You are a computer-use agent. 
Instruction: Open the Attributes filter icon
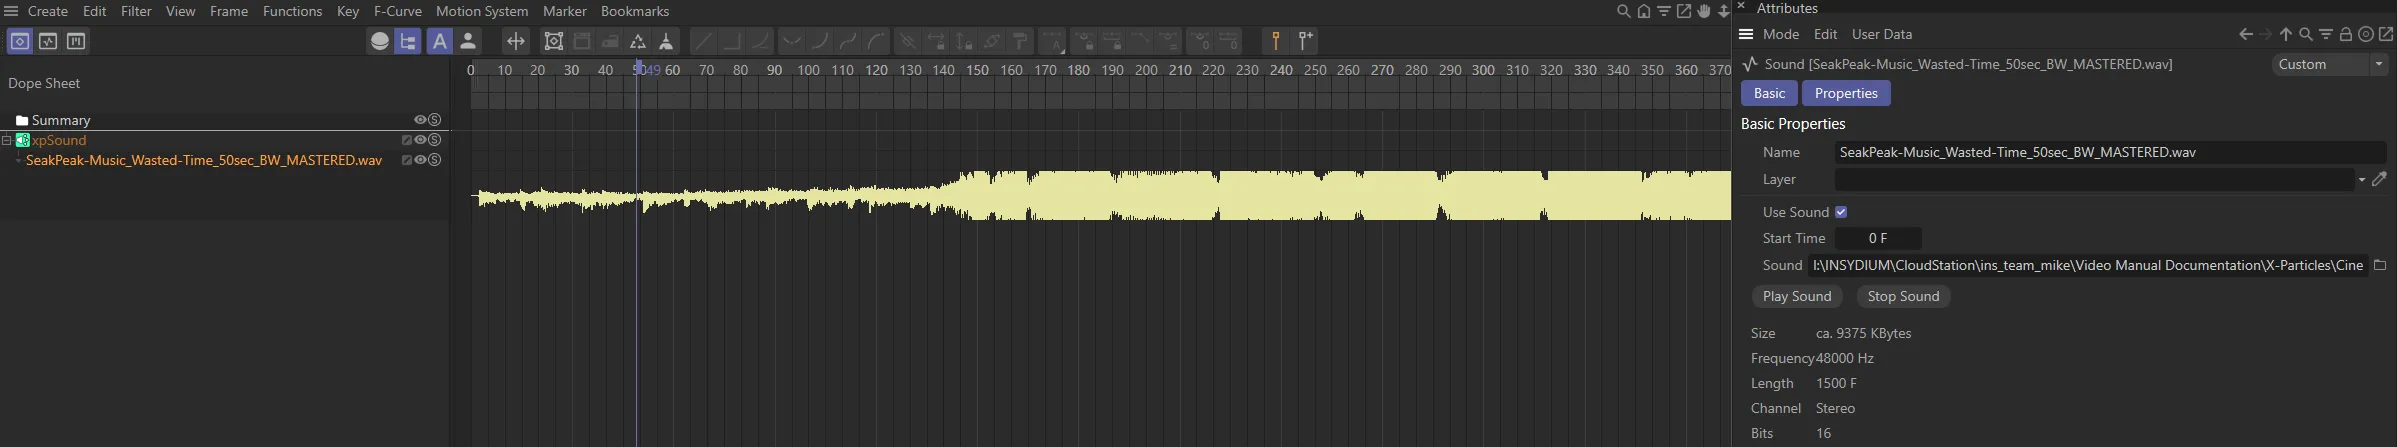pyautogui.click(x=2326, y=34)
